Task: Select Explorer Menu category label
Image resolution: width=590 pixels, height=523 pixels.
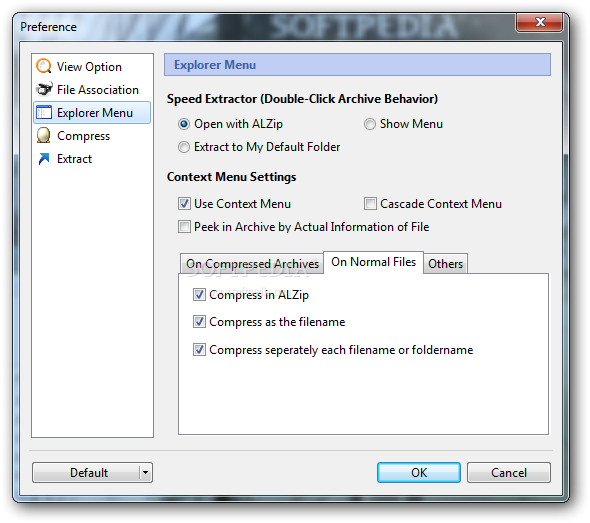Action: coord(95,113)
